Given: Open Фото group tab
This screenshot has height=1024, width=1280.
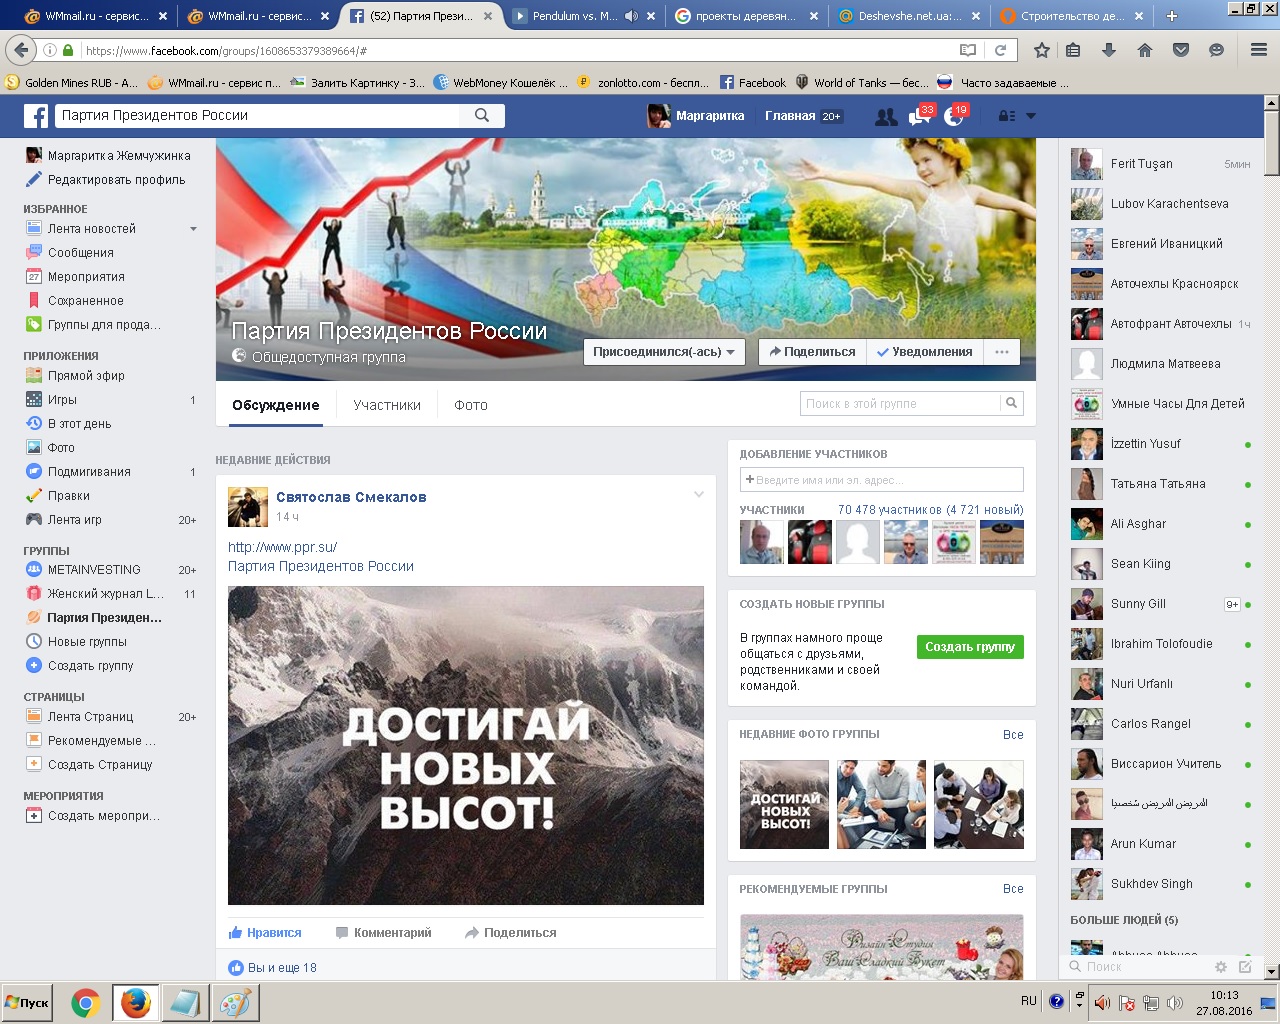Looking at the screenshot, I should (x=471, y=405).
